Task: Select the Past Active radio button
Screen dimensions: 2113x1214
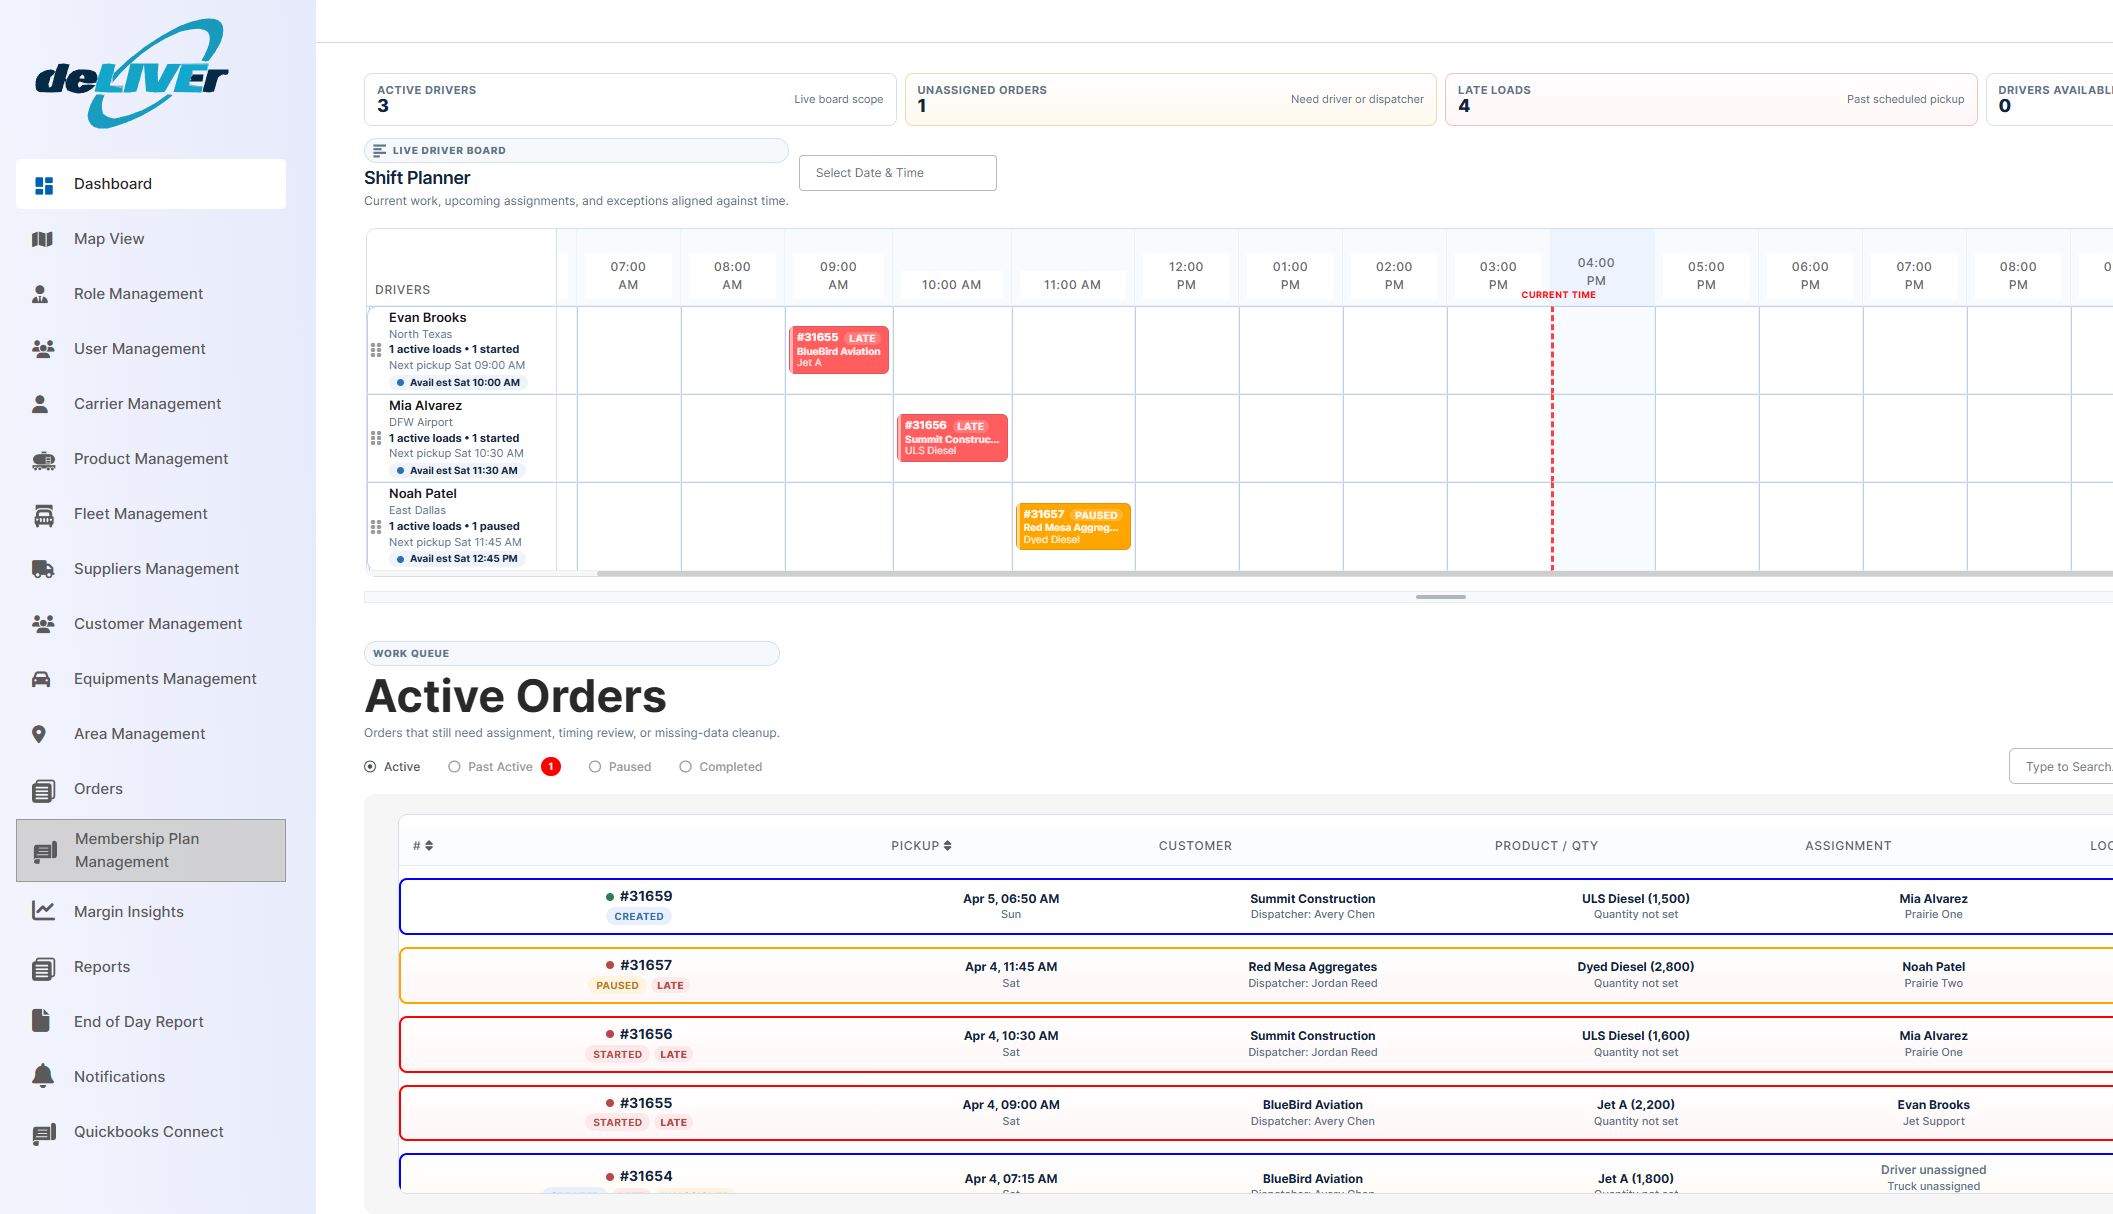Action: 458,766
